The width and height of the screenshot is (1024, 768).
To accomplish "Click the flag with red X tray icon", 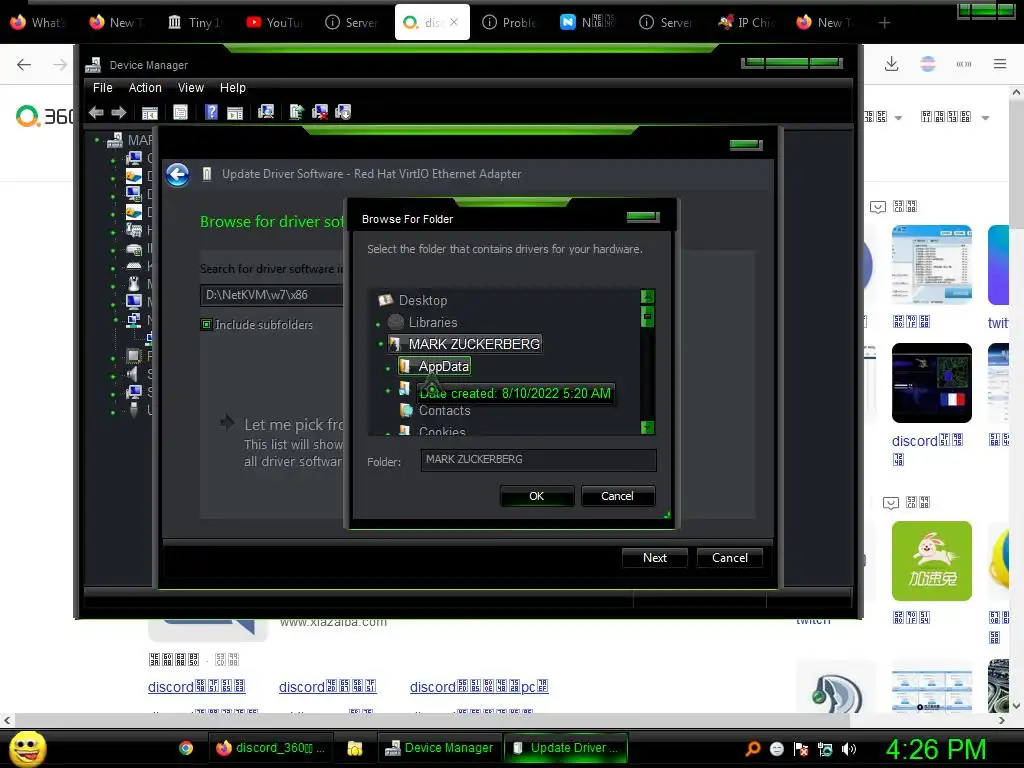I will click(x=801, y=749).
